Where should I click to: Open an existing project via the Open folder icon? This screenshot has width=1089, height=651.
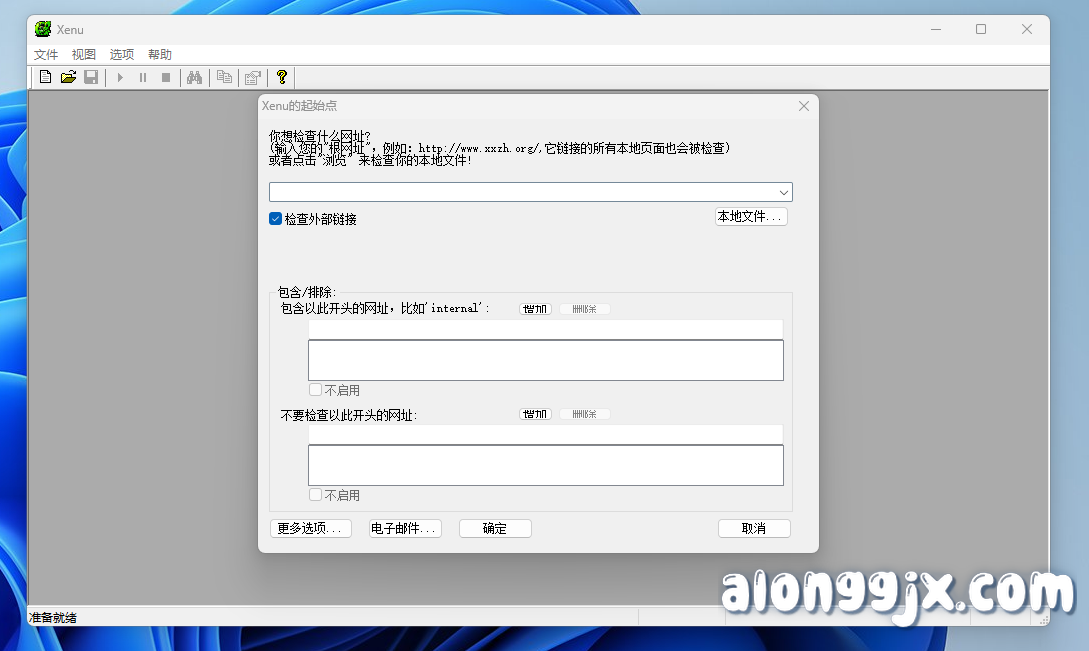click(68, 77)
